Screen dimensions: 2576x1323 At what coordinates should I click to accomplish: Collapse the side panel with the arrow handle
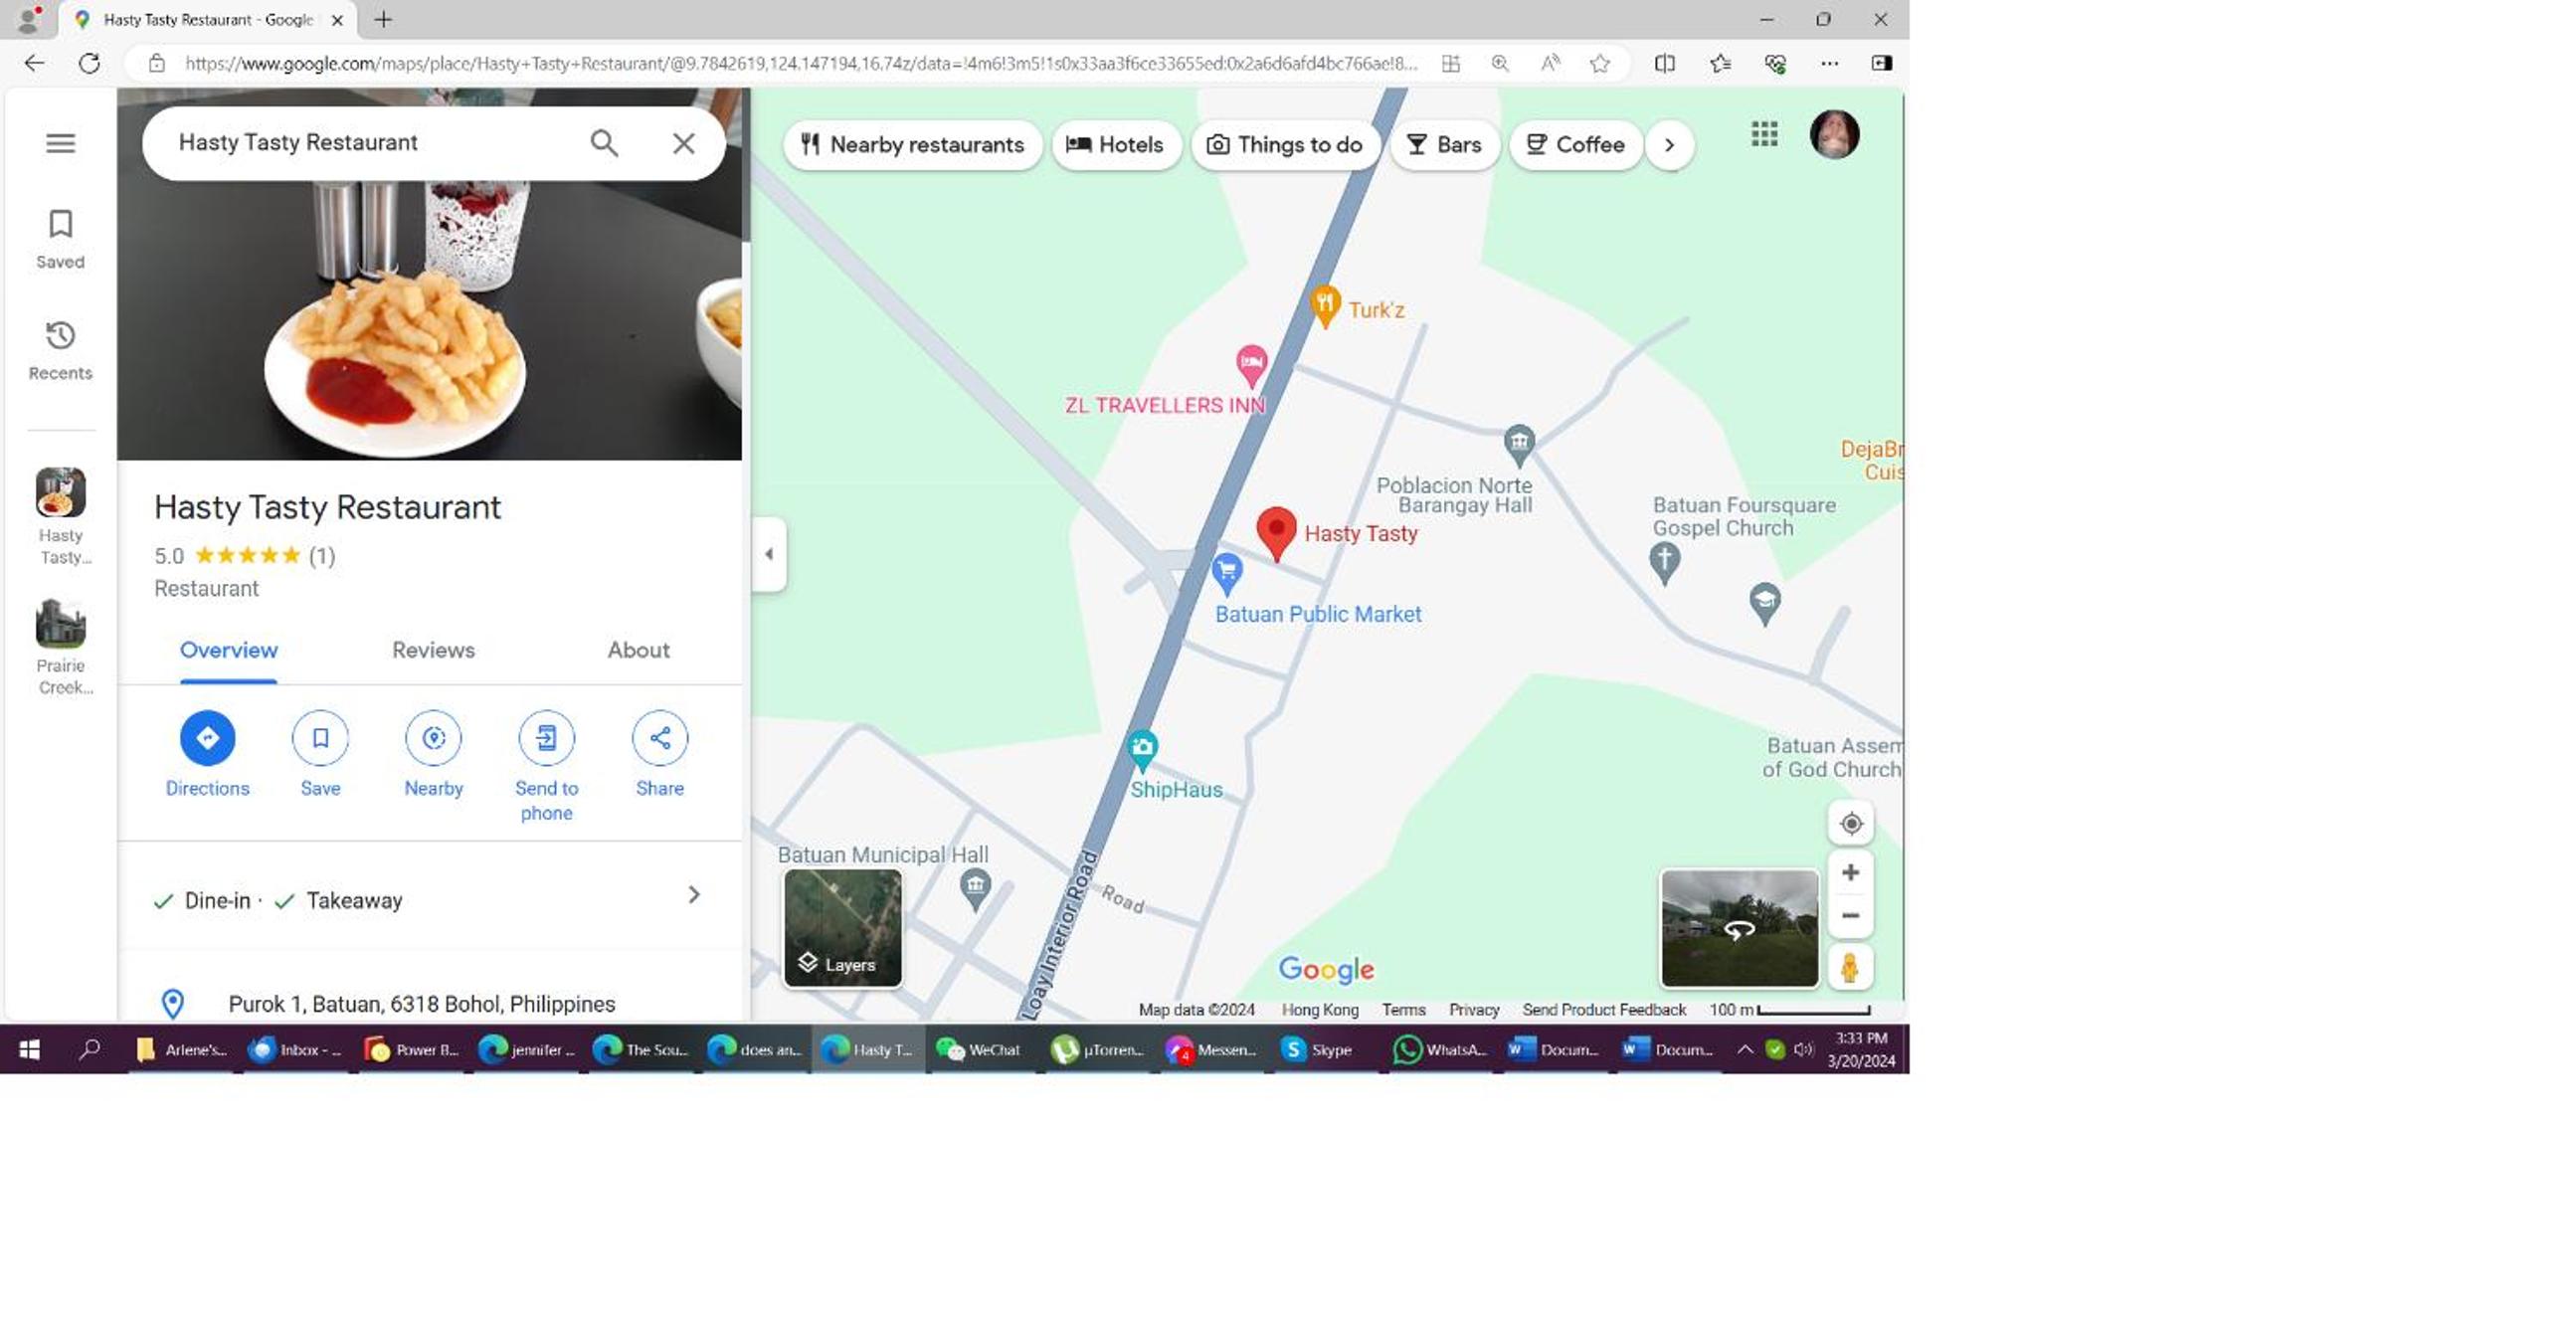[x=768, y=554]
